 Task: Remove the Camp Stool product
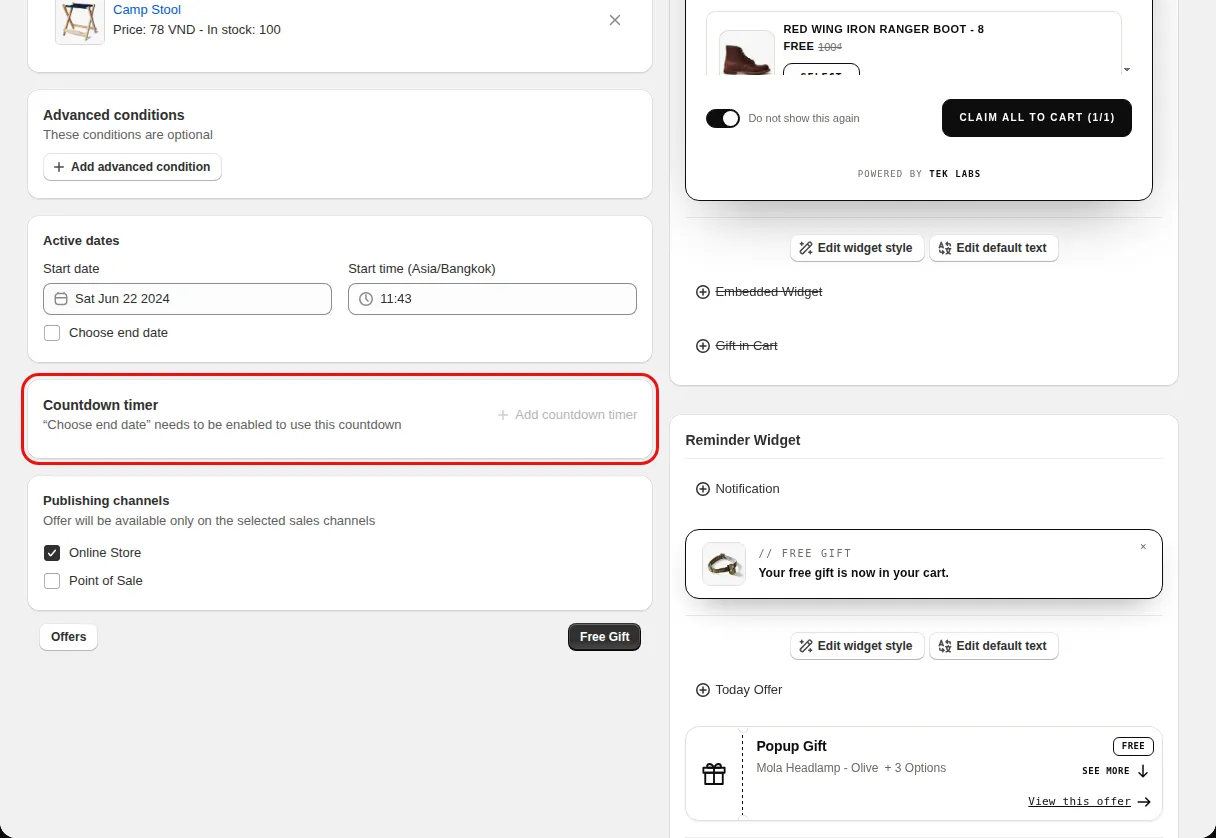tap(615, 20)
